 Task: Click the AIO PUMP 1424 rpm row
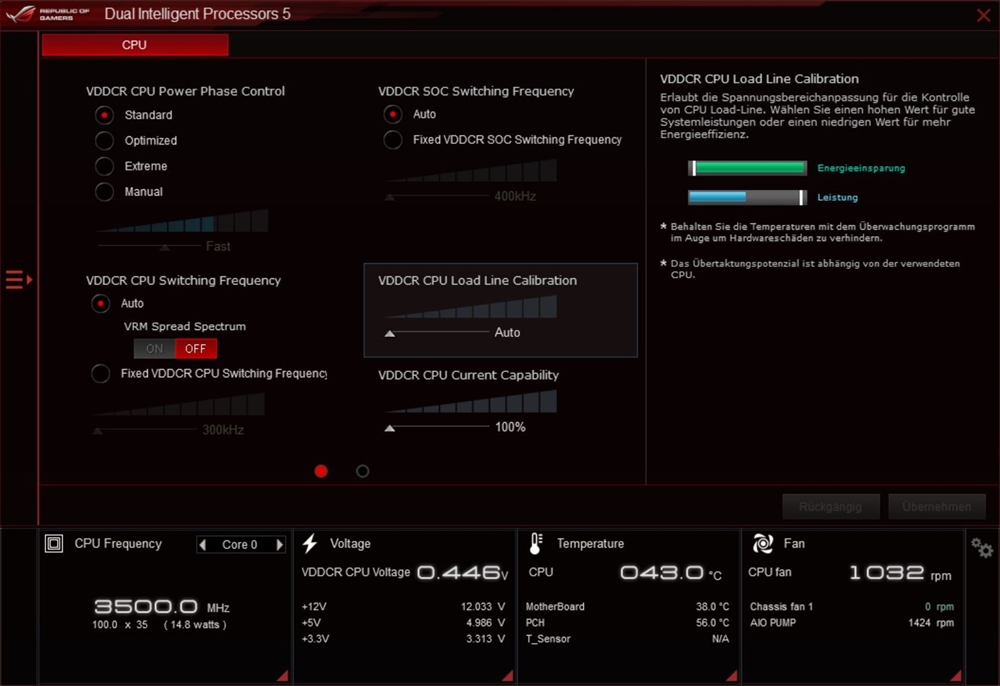[851, 623]
